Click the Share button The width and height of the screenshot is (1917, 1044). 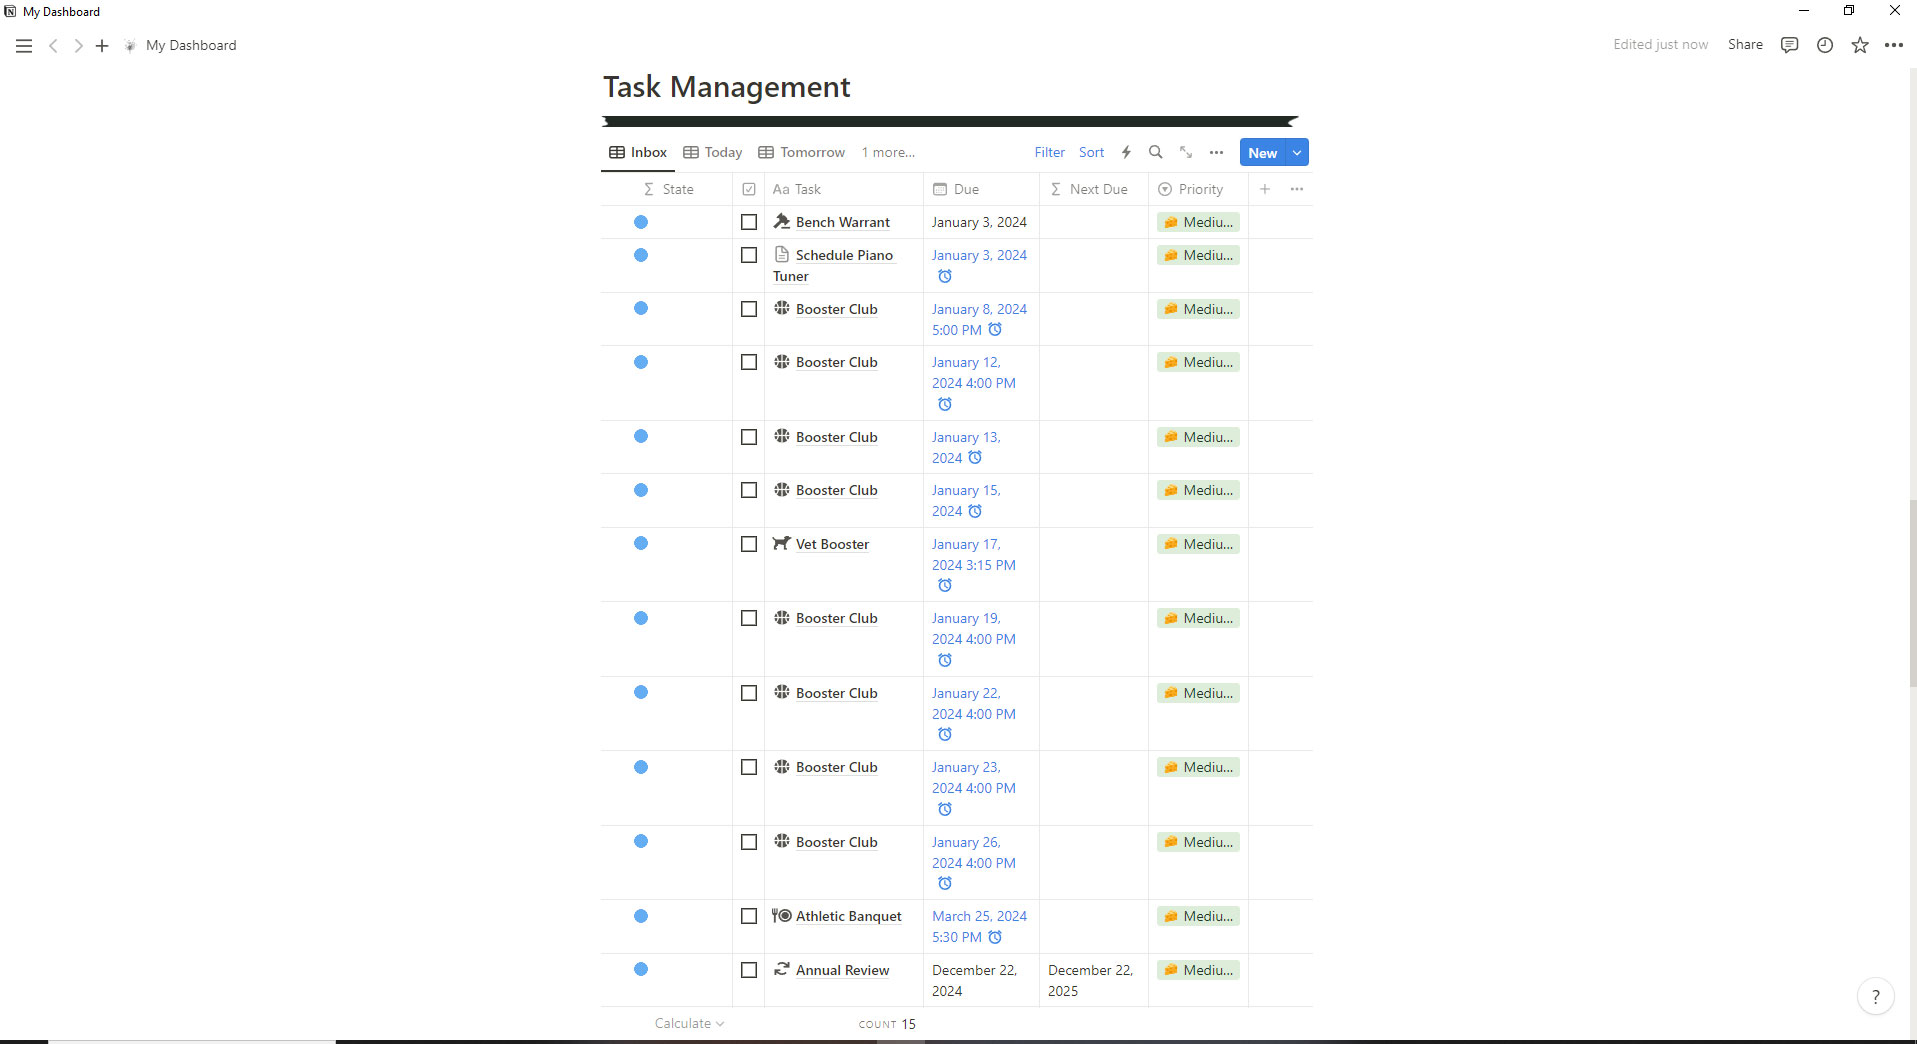1744,44
